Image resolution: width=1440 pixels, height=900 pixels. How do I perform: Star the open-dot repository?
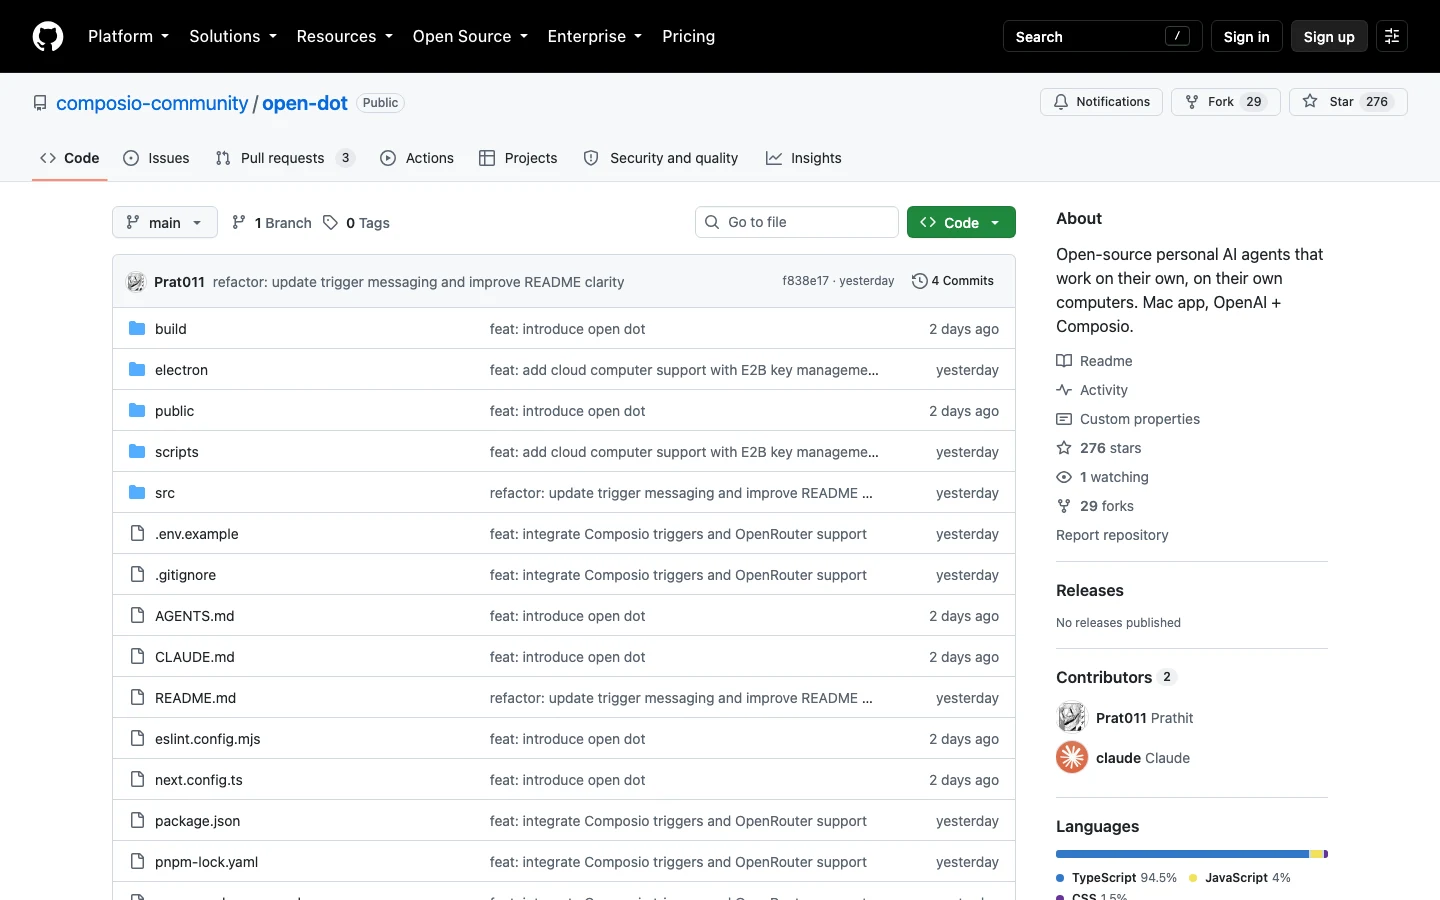[1348, 102]
